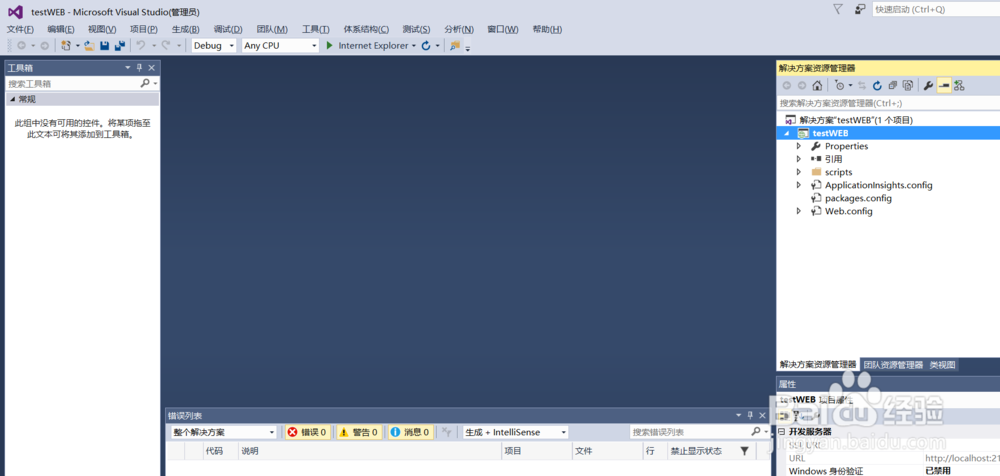Click the error list search magnifier icon
The width and height of the screenshot is (1000, 476).
[756, 432]
